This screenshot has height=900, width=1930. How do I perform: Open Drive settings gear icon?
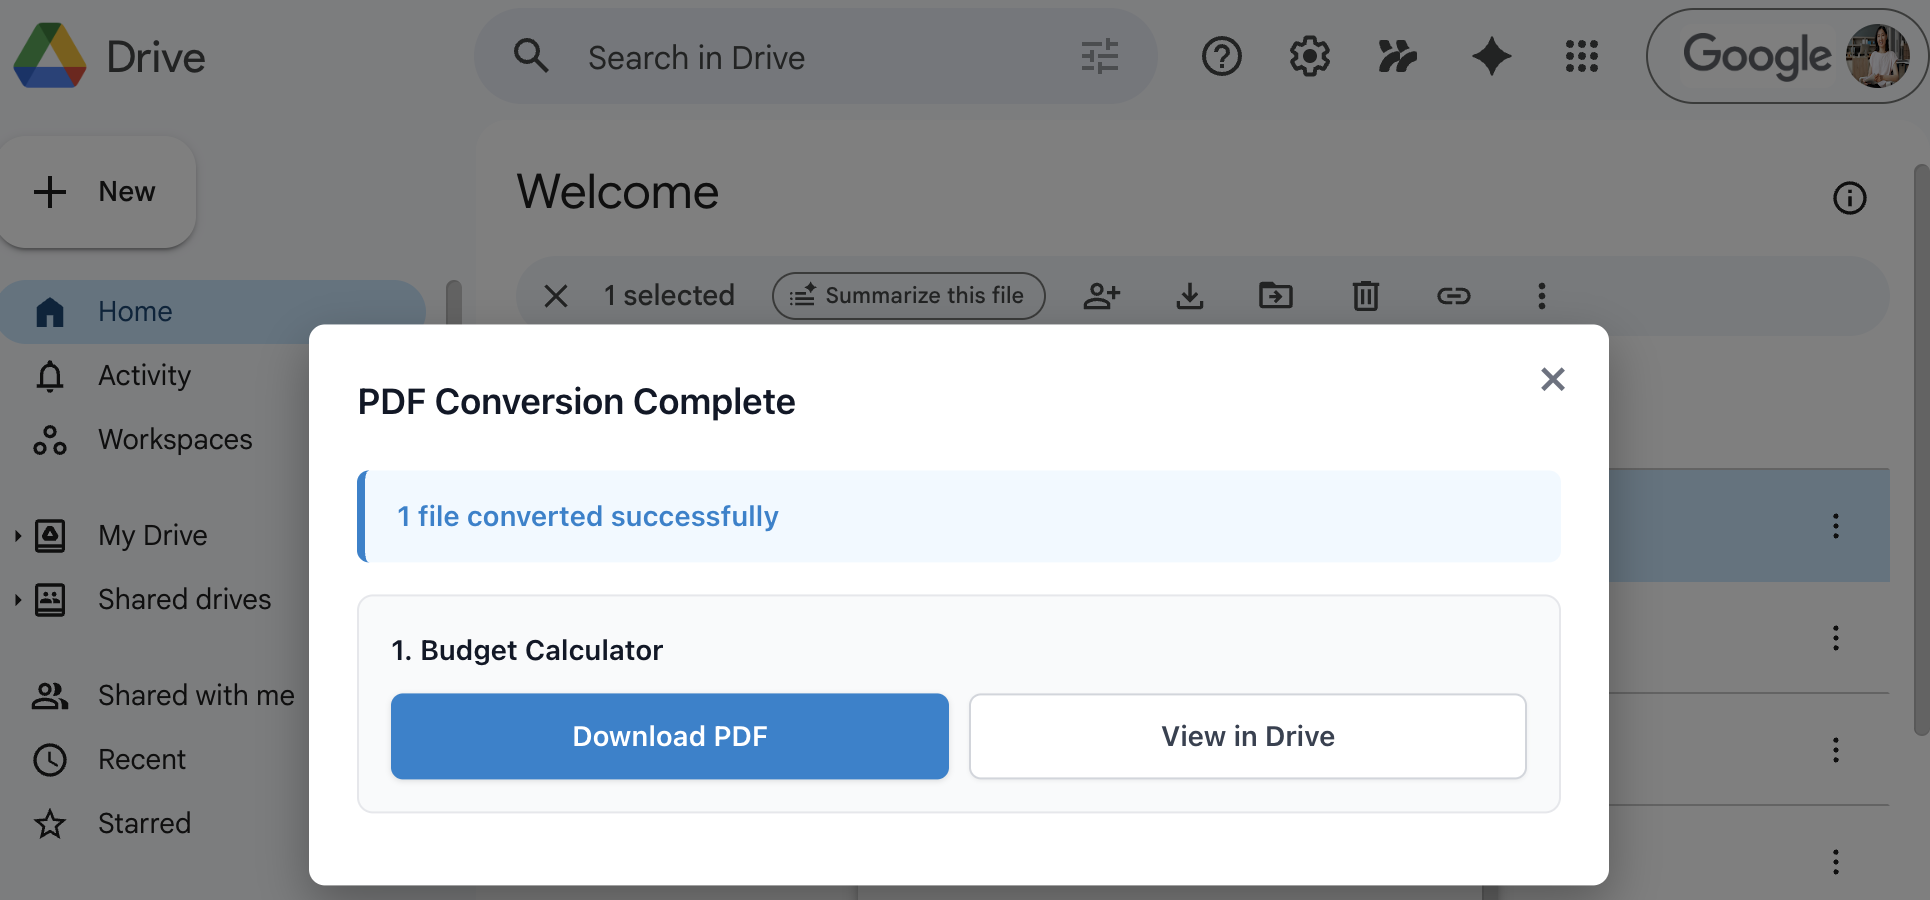1309,57
